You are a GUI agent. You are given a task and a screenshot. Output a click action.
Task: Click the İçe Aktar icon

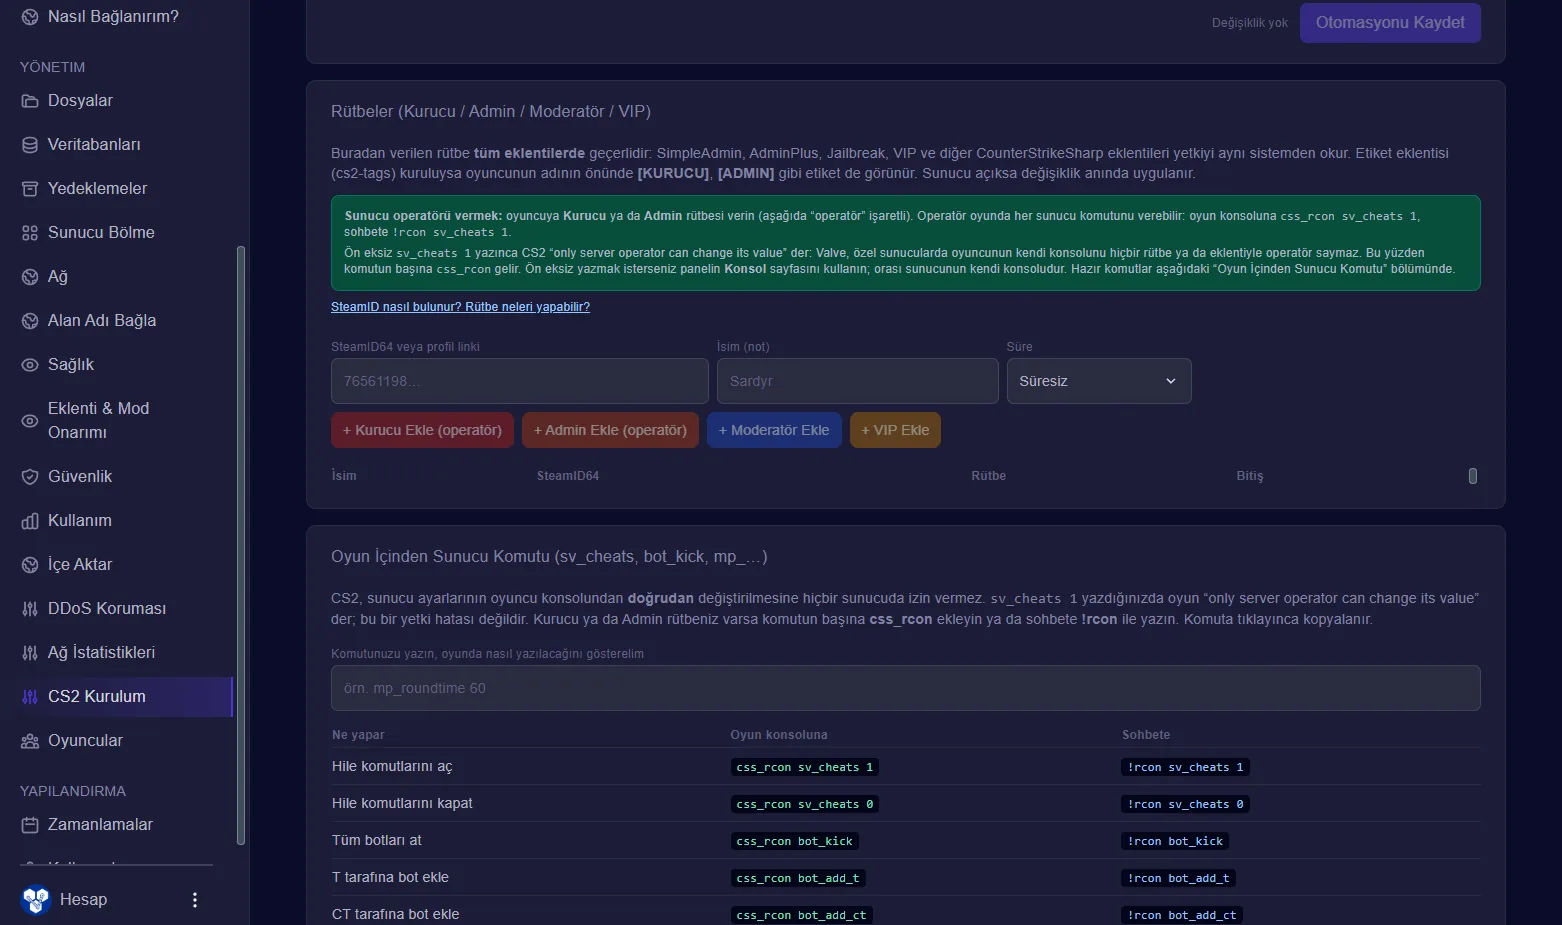point(30,565)
